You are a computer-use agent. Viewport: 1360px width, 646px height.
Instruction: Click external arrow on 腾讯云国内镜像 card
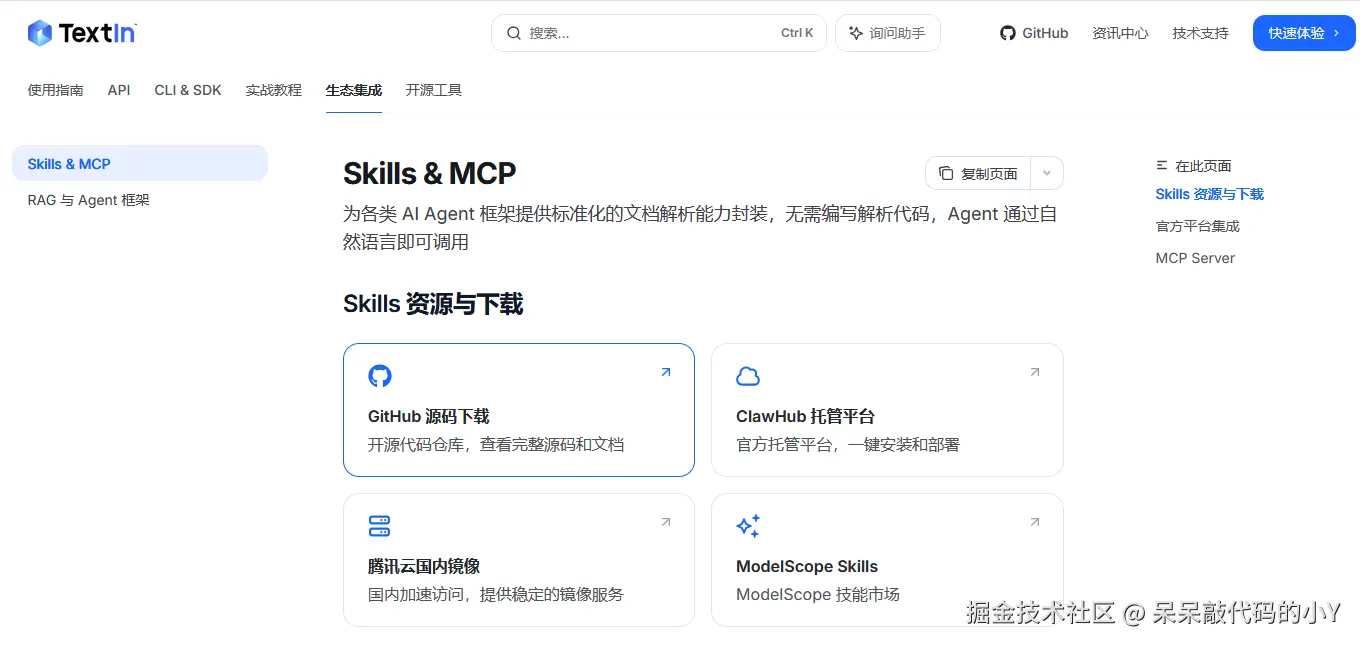point(666,522)
